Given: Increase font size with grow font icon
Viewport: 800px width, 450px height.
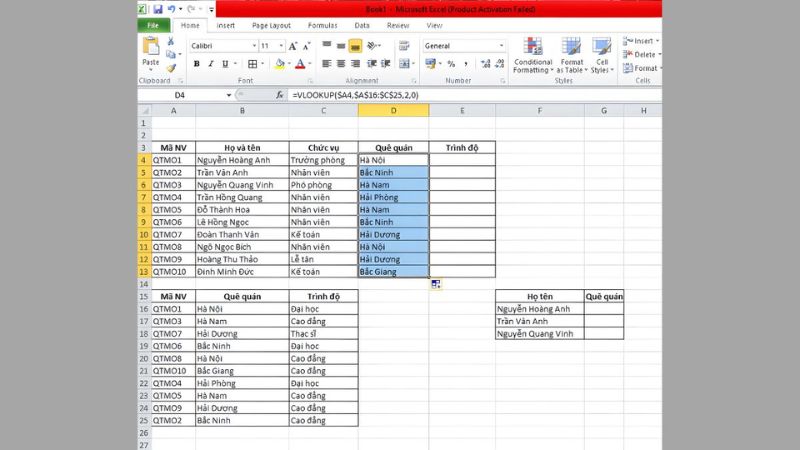Looking at the screenshot, I should point(293,46).
